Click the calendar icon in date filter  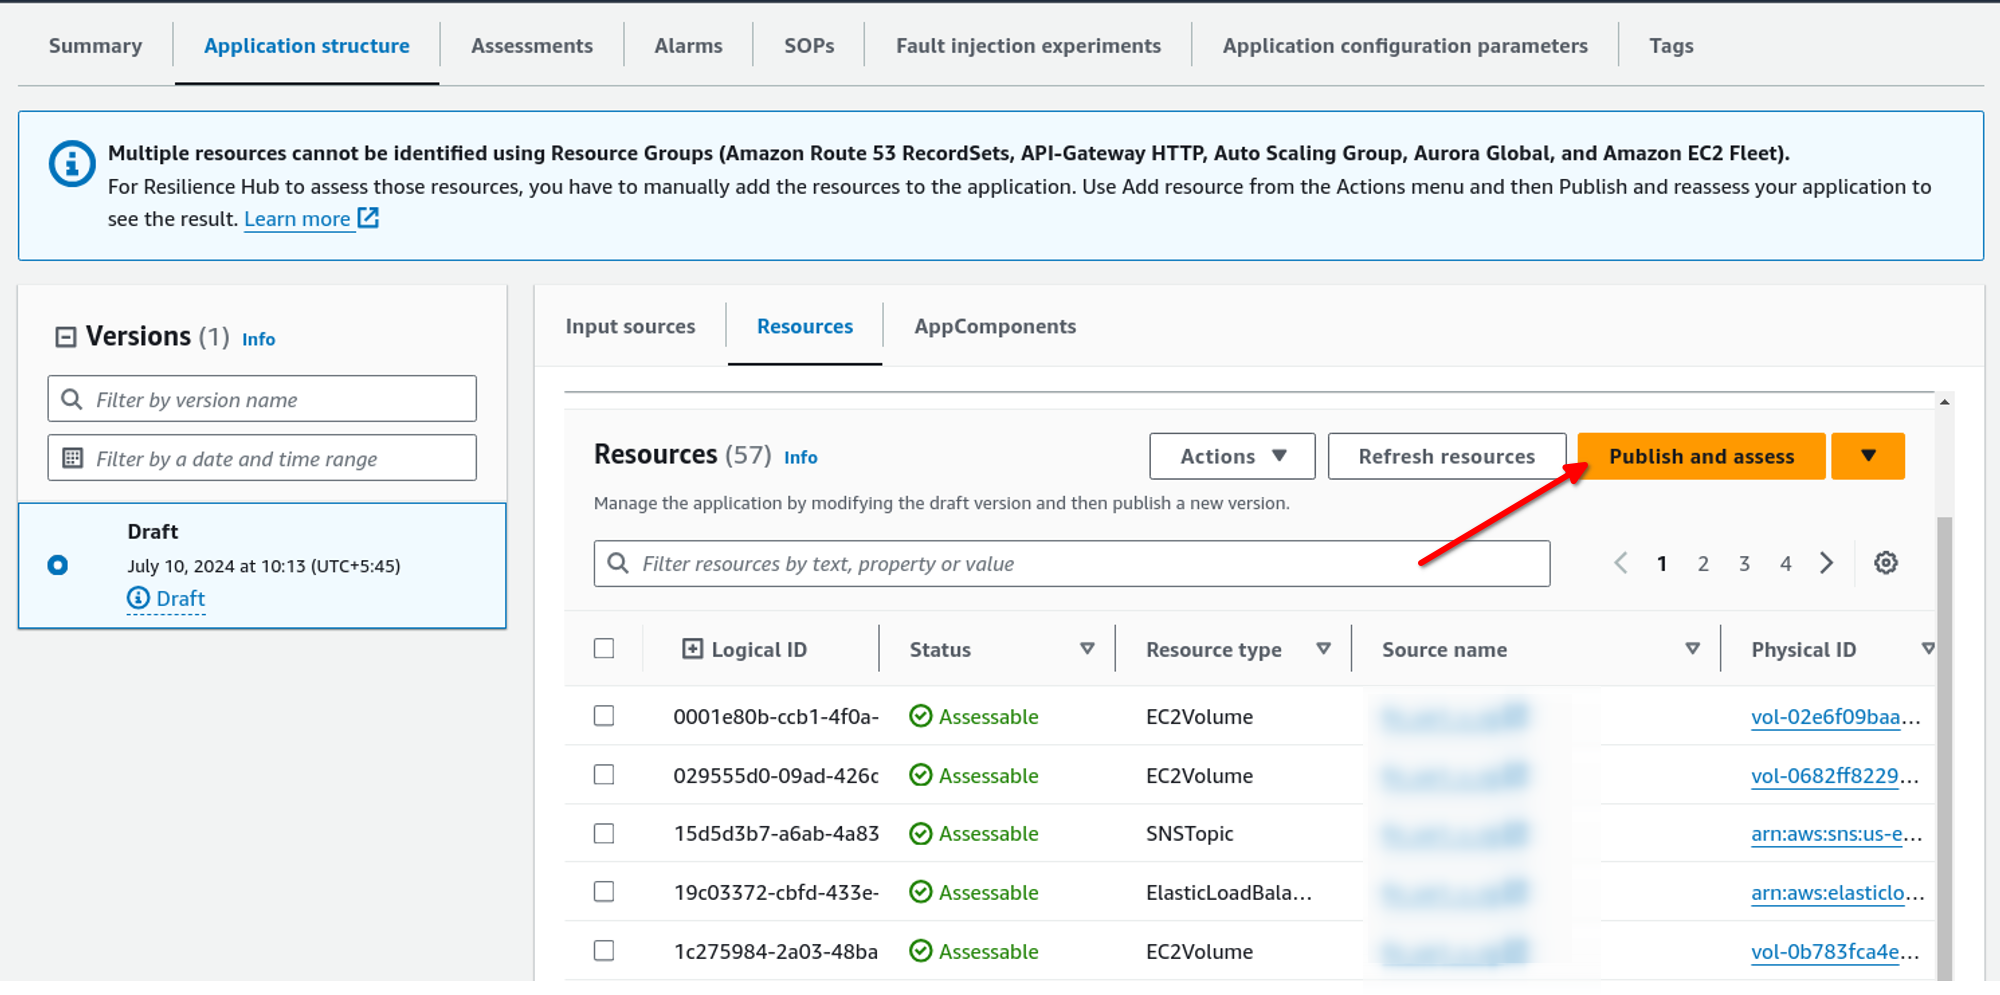tap(73, 458)
